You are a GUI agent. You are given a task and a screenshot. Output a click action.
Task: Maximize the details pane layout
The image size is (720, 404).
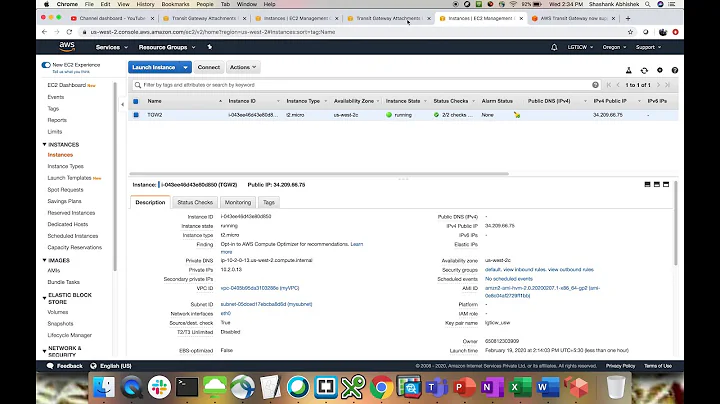[x=666, y=185]
